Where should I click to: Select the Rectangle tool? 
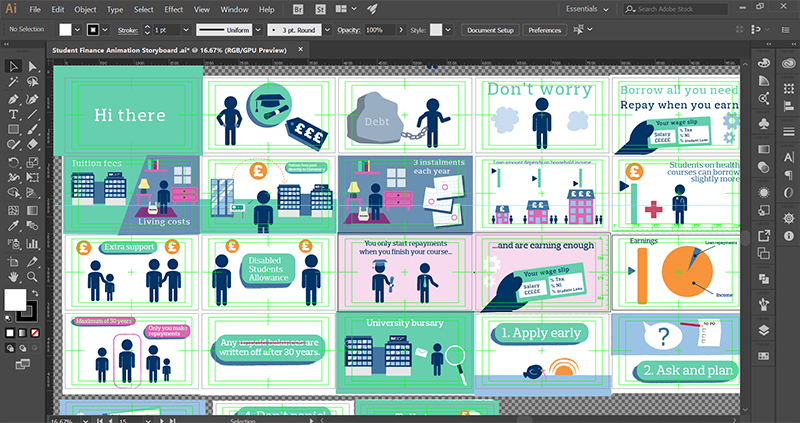(x=14, y=130)
